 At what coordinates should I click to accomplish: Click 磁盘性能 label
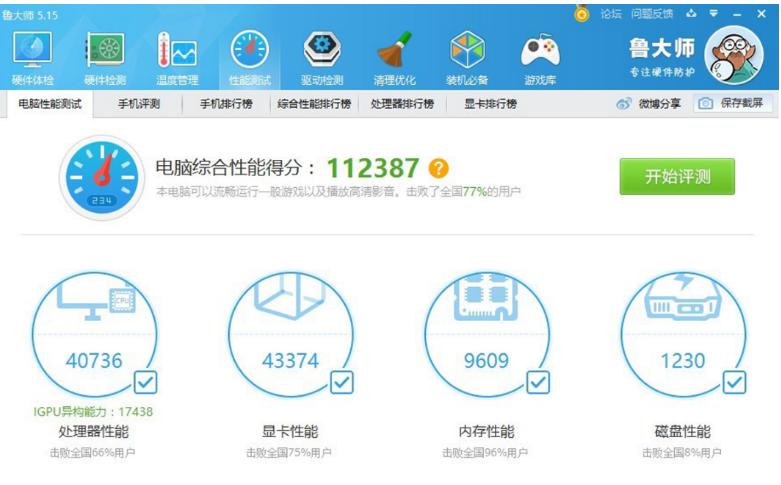(x=682, y=431)
